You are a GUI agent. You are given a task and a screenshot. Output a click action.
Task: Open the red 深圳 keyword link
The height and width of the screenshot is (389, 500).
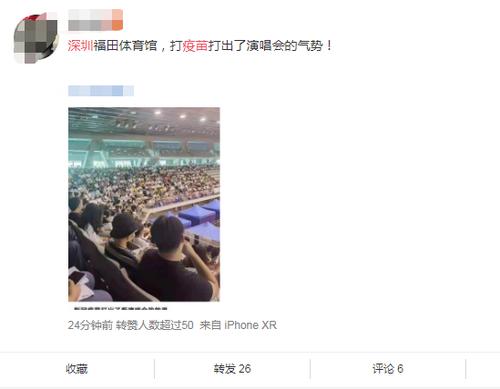[x=80, y=46]
